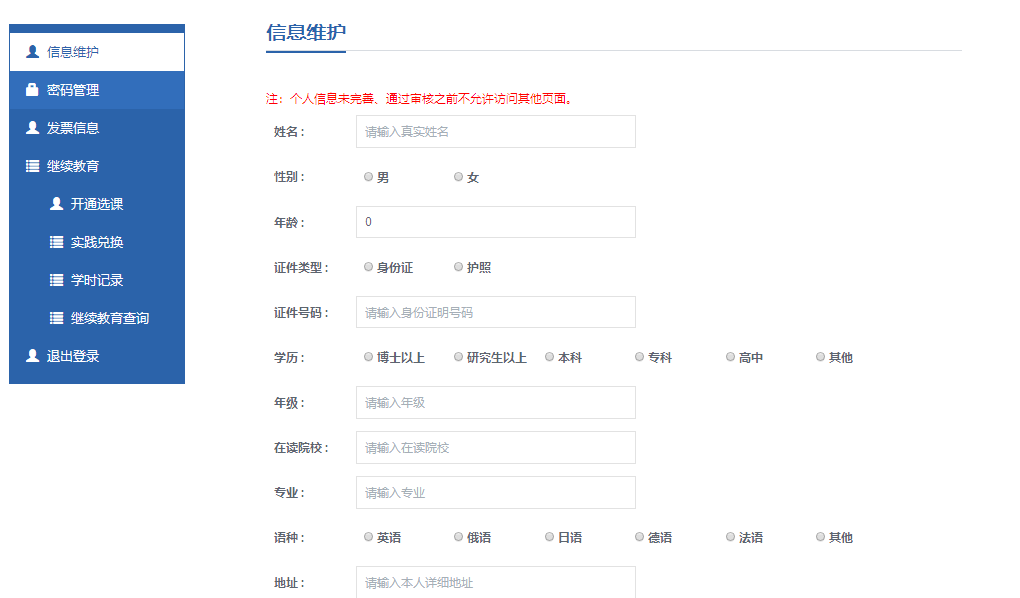Select 本科 education level
The height and width of the screenshot is (598, 1020).
(x=550, y=357)
